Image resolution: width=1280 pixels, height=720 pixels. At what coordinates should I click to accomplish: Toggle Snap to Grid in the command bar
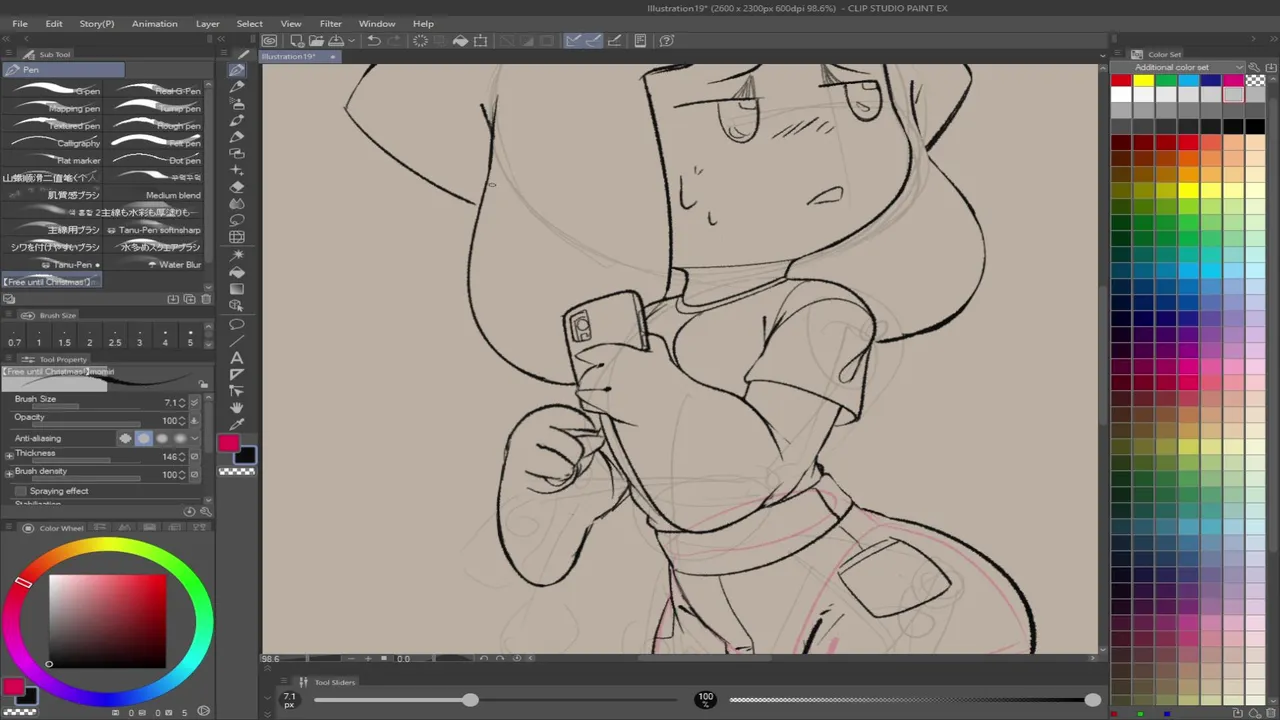pos(615,41)
